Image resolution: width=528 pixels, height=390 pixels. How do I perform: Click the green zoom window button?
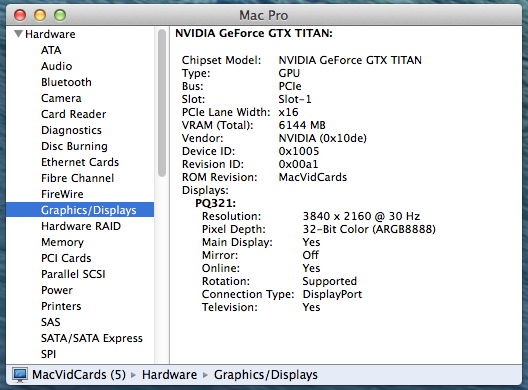click(60, 15)
